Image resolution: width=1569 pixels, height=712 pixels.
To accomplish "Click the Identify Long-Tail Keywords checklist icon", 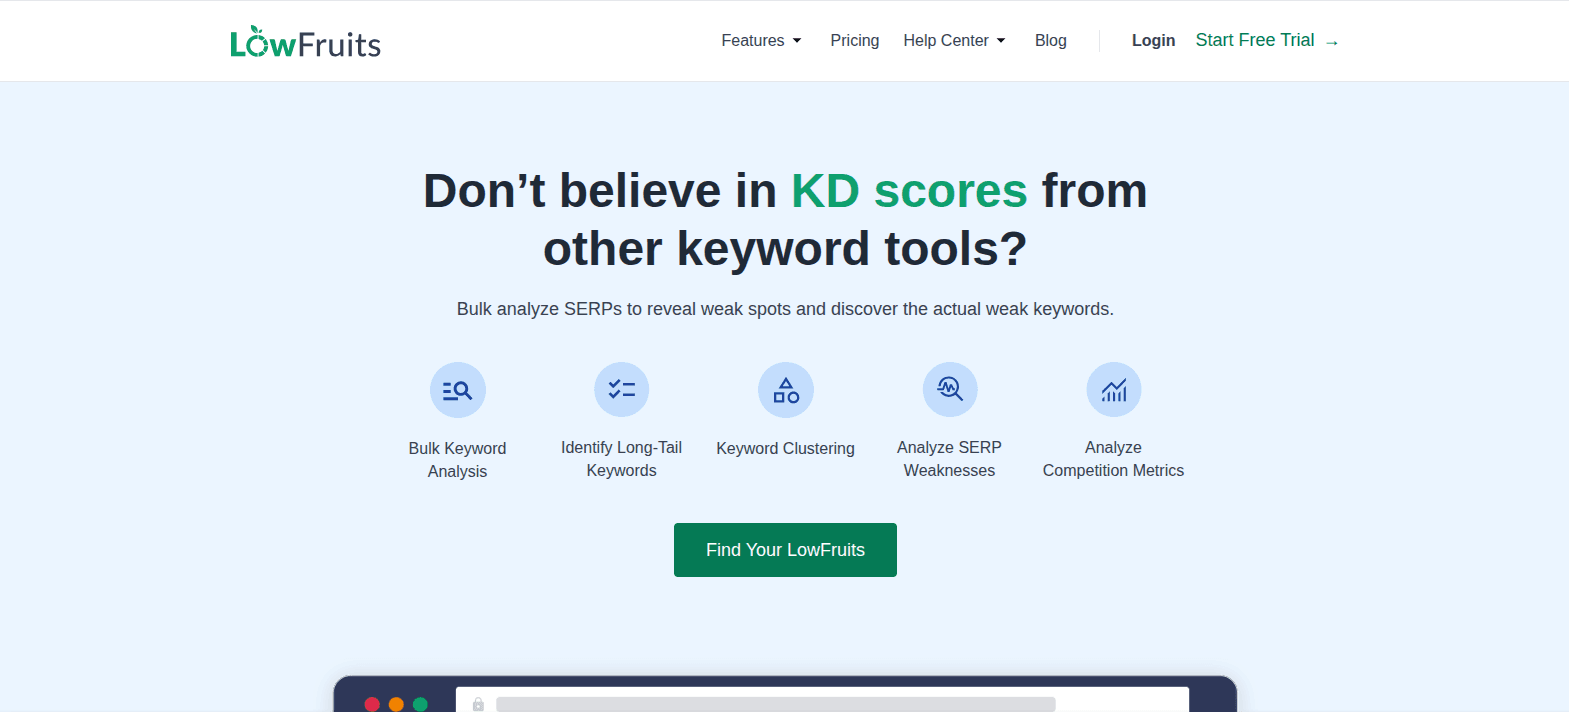I will [621, 390].
